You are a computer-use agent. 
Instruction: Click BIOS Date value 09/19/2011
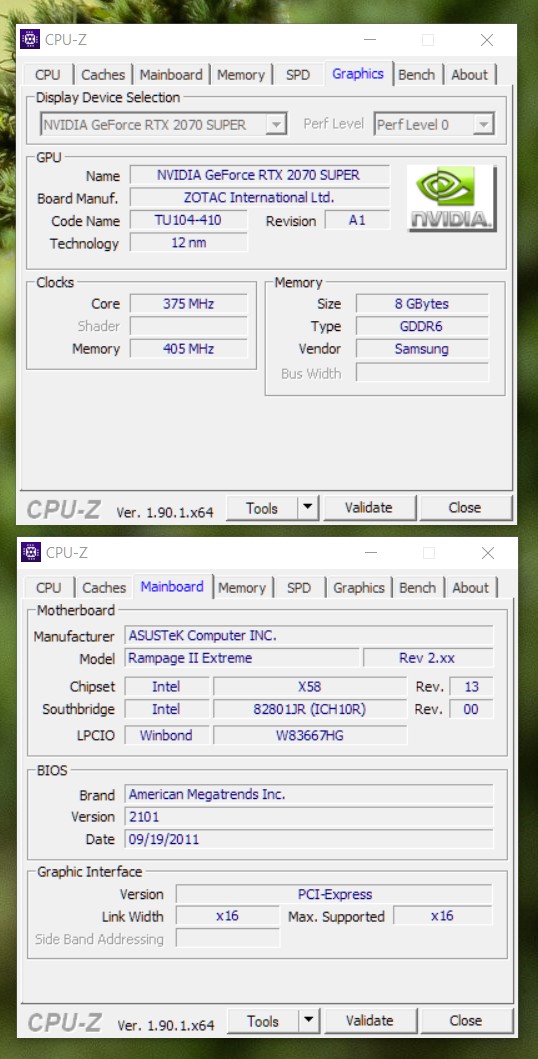point(309,840)
